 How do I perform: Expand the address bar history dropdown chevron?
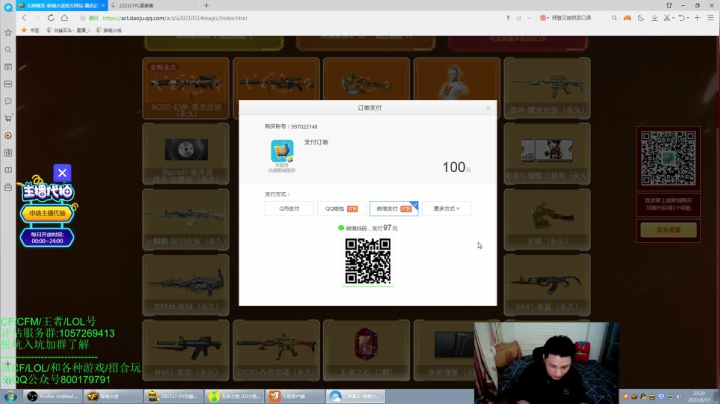click(x=529, y=18)
